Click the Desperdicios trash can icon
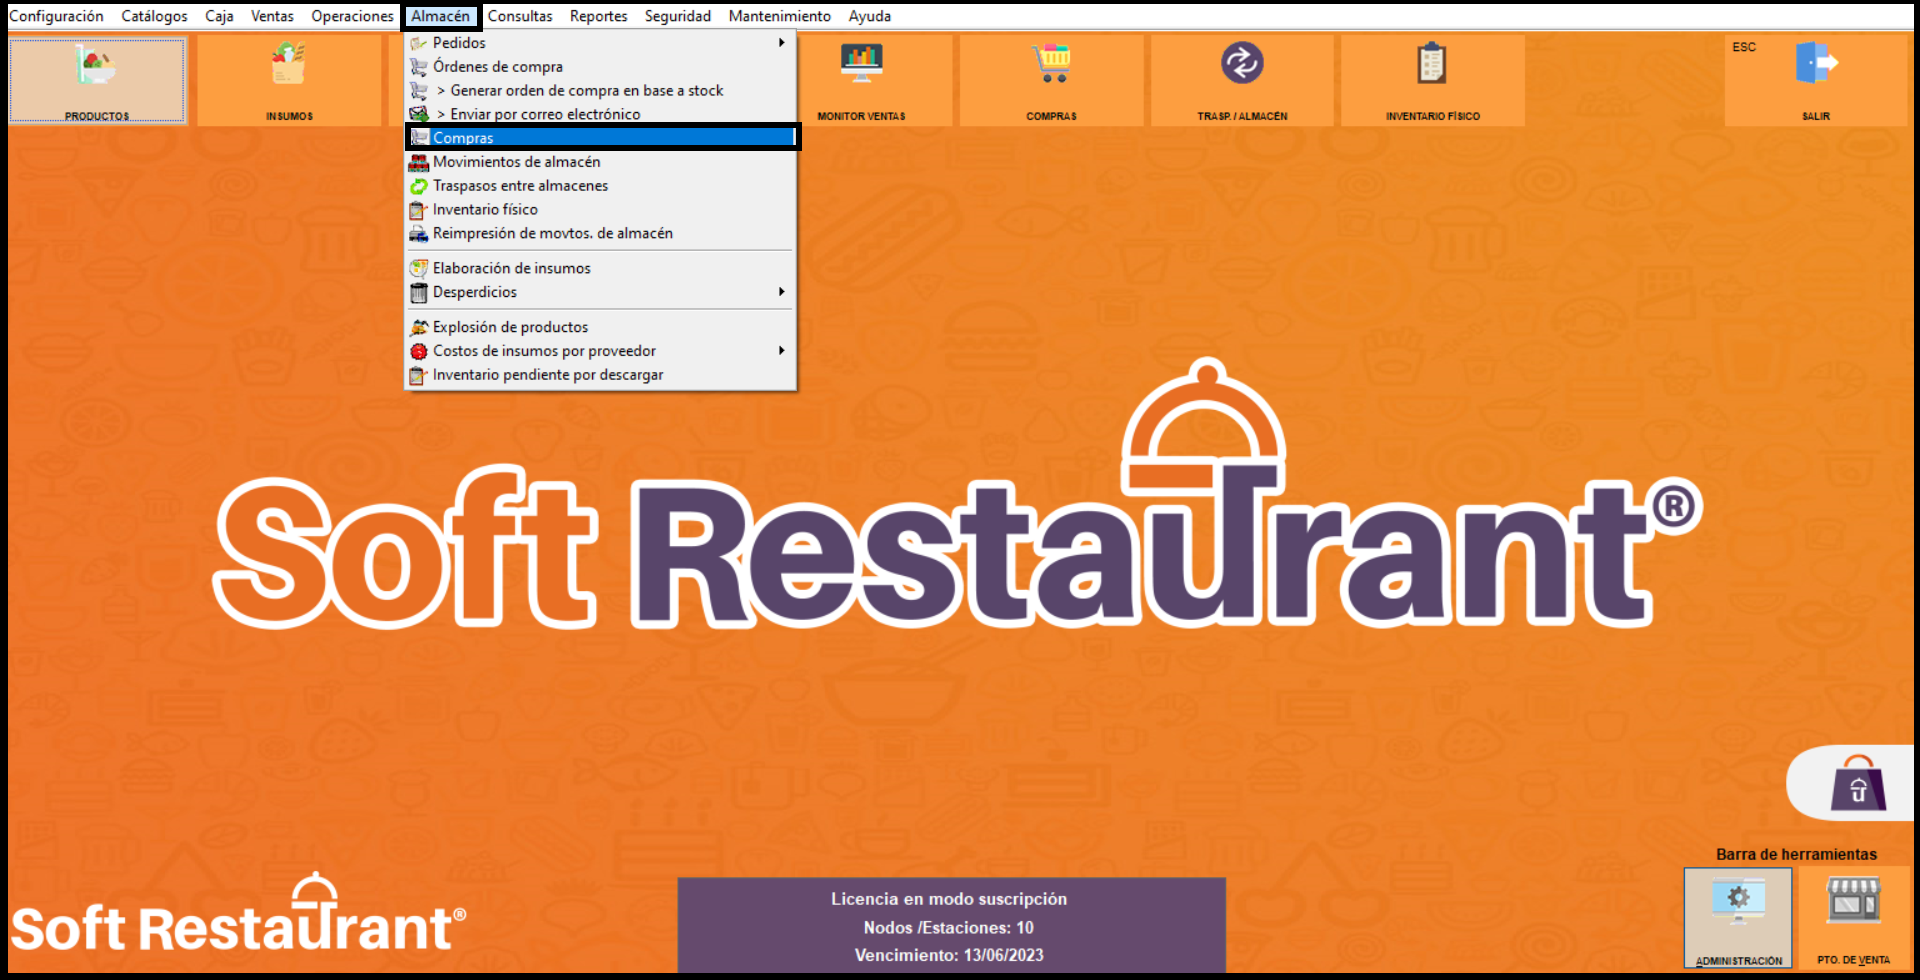Screen dimensions: 1920x980 tap(419, 293)
